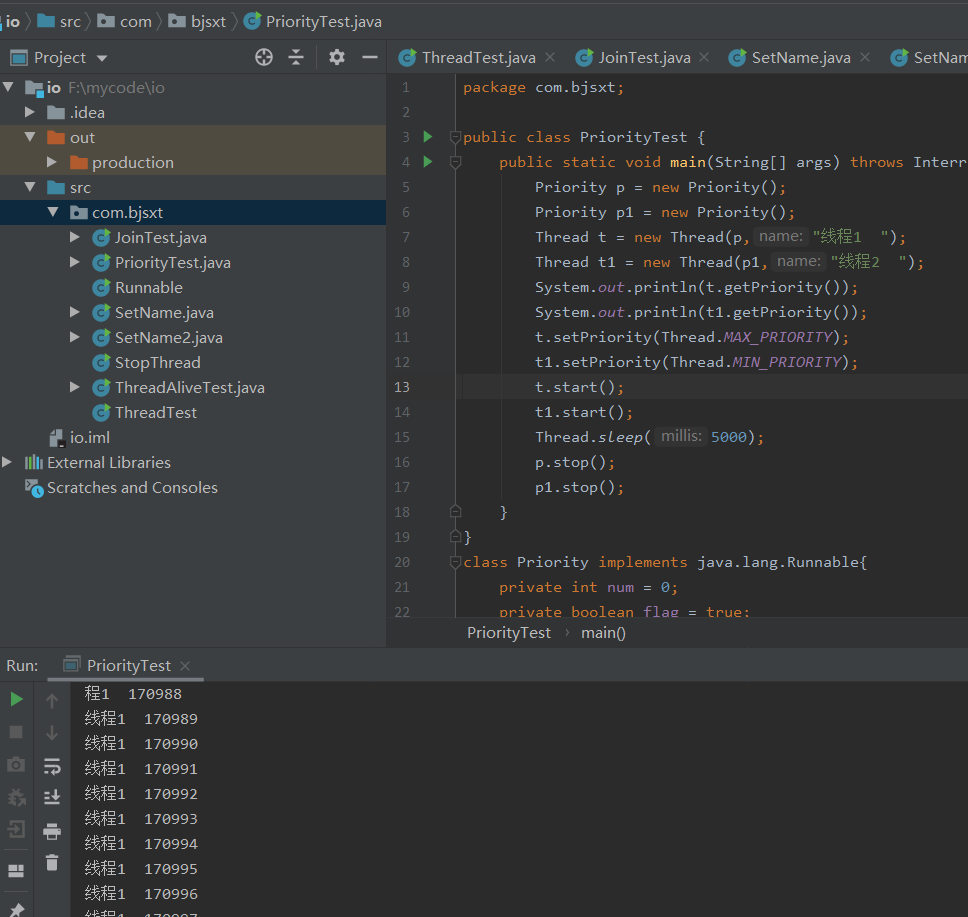Collapse the com.bjsxt package
Viewport: 968px width, 917px height.
click(53, 212)
